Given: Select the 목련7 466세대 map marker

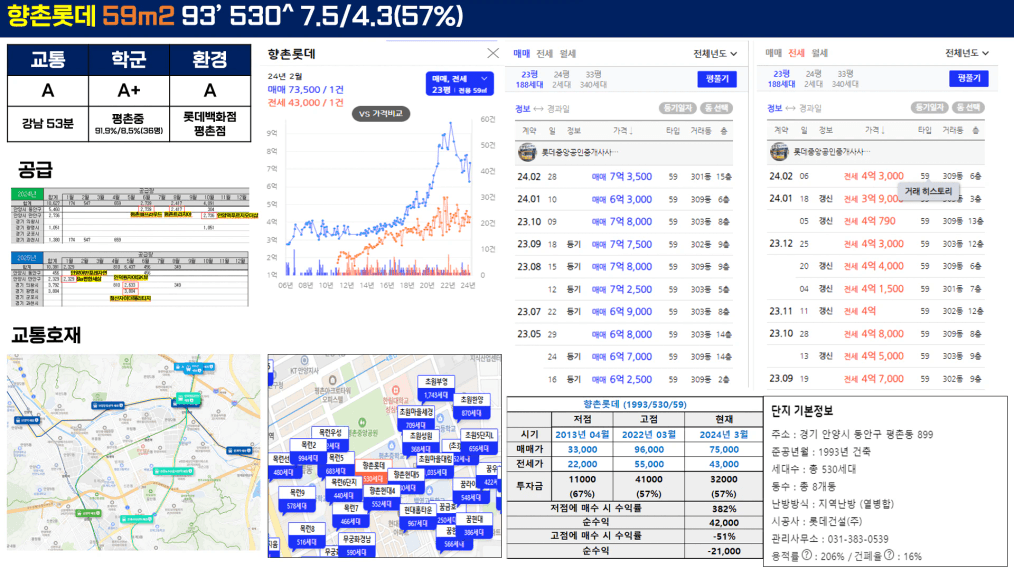Looking at the screenshot, I should (x=350, y=516).
